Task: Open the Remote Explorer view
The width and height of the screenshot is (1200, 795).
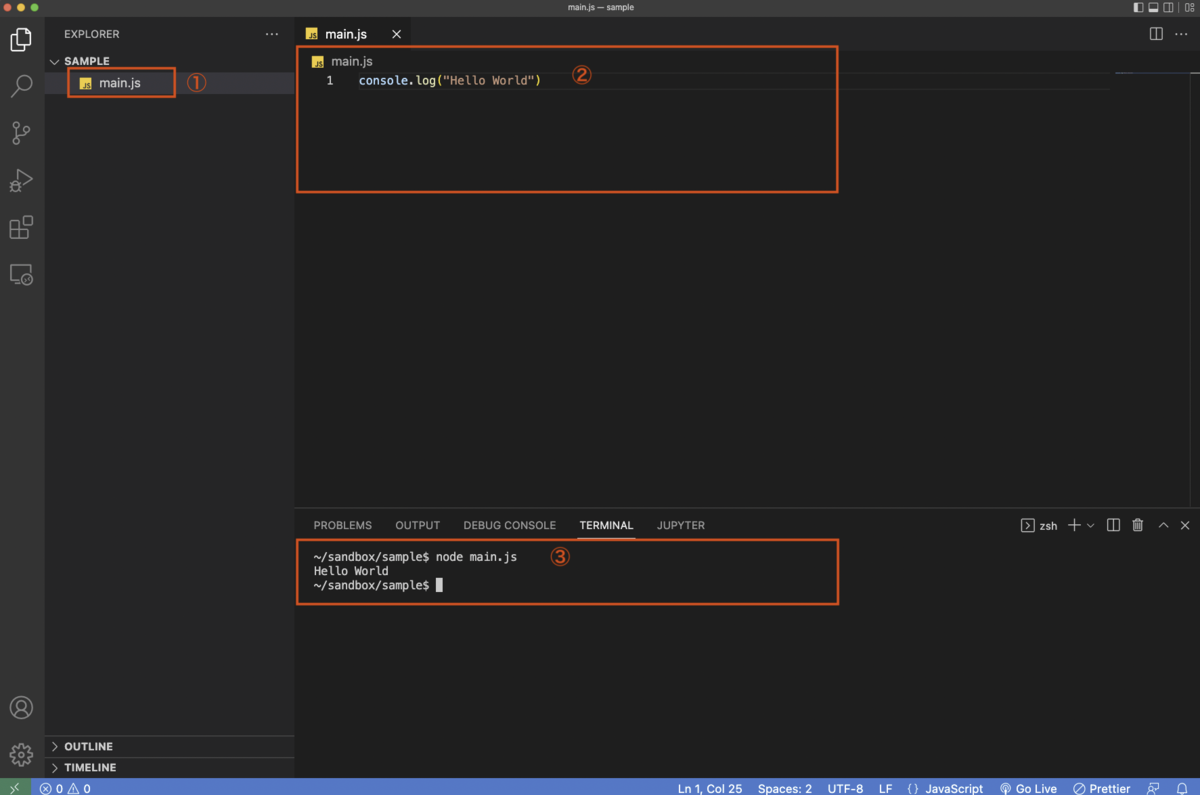Action: pyautogui.click(x=21, y=274)
